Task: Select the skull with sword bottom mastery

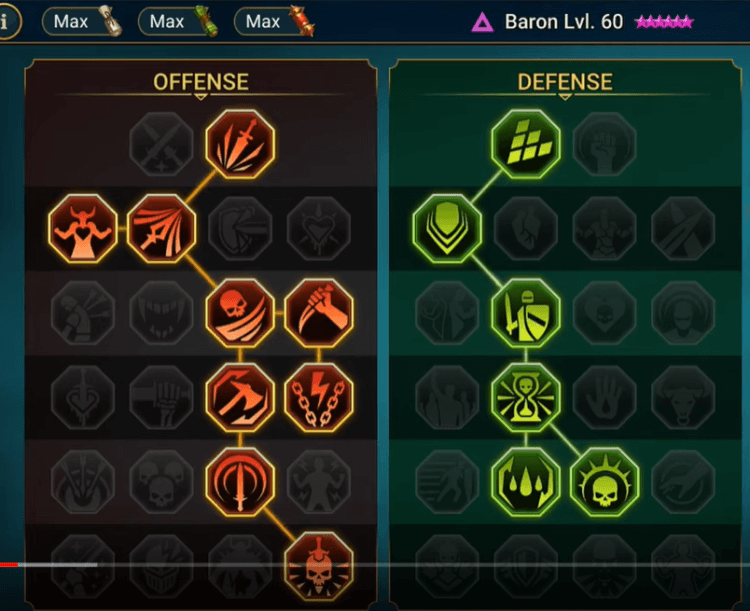Action: [319, 567]
